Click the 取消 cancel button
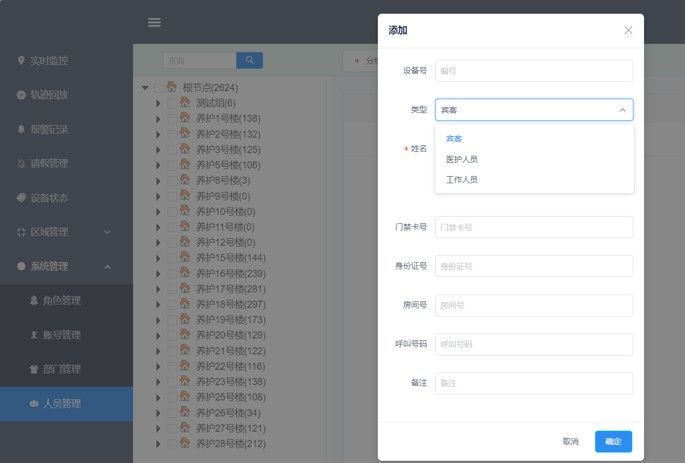The width and height of the screenshot is (685, 463). 570,441
